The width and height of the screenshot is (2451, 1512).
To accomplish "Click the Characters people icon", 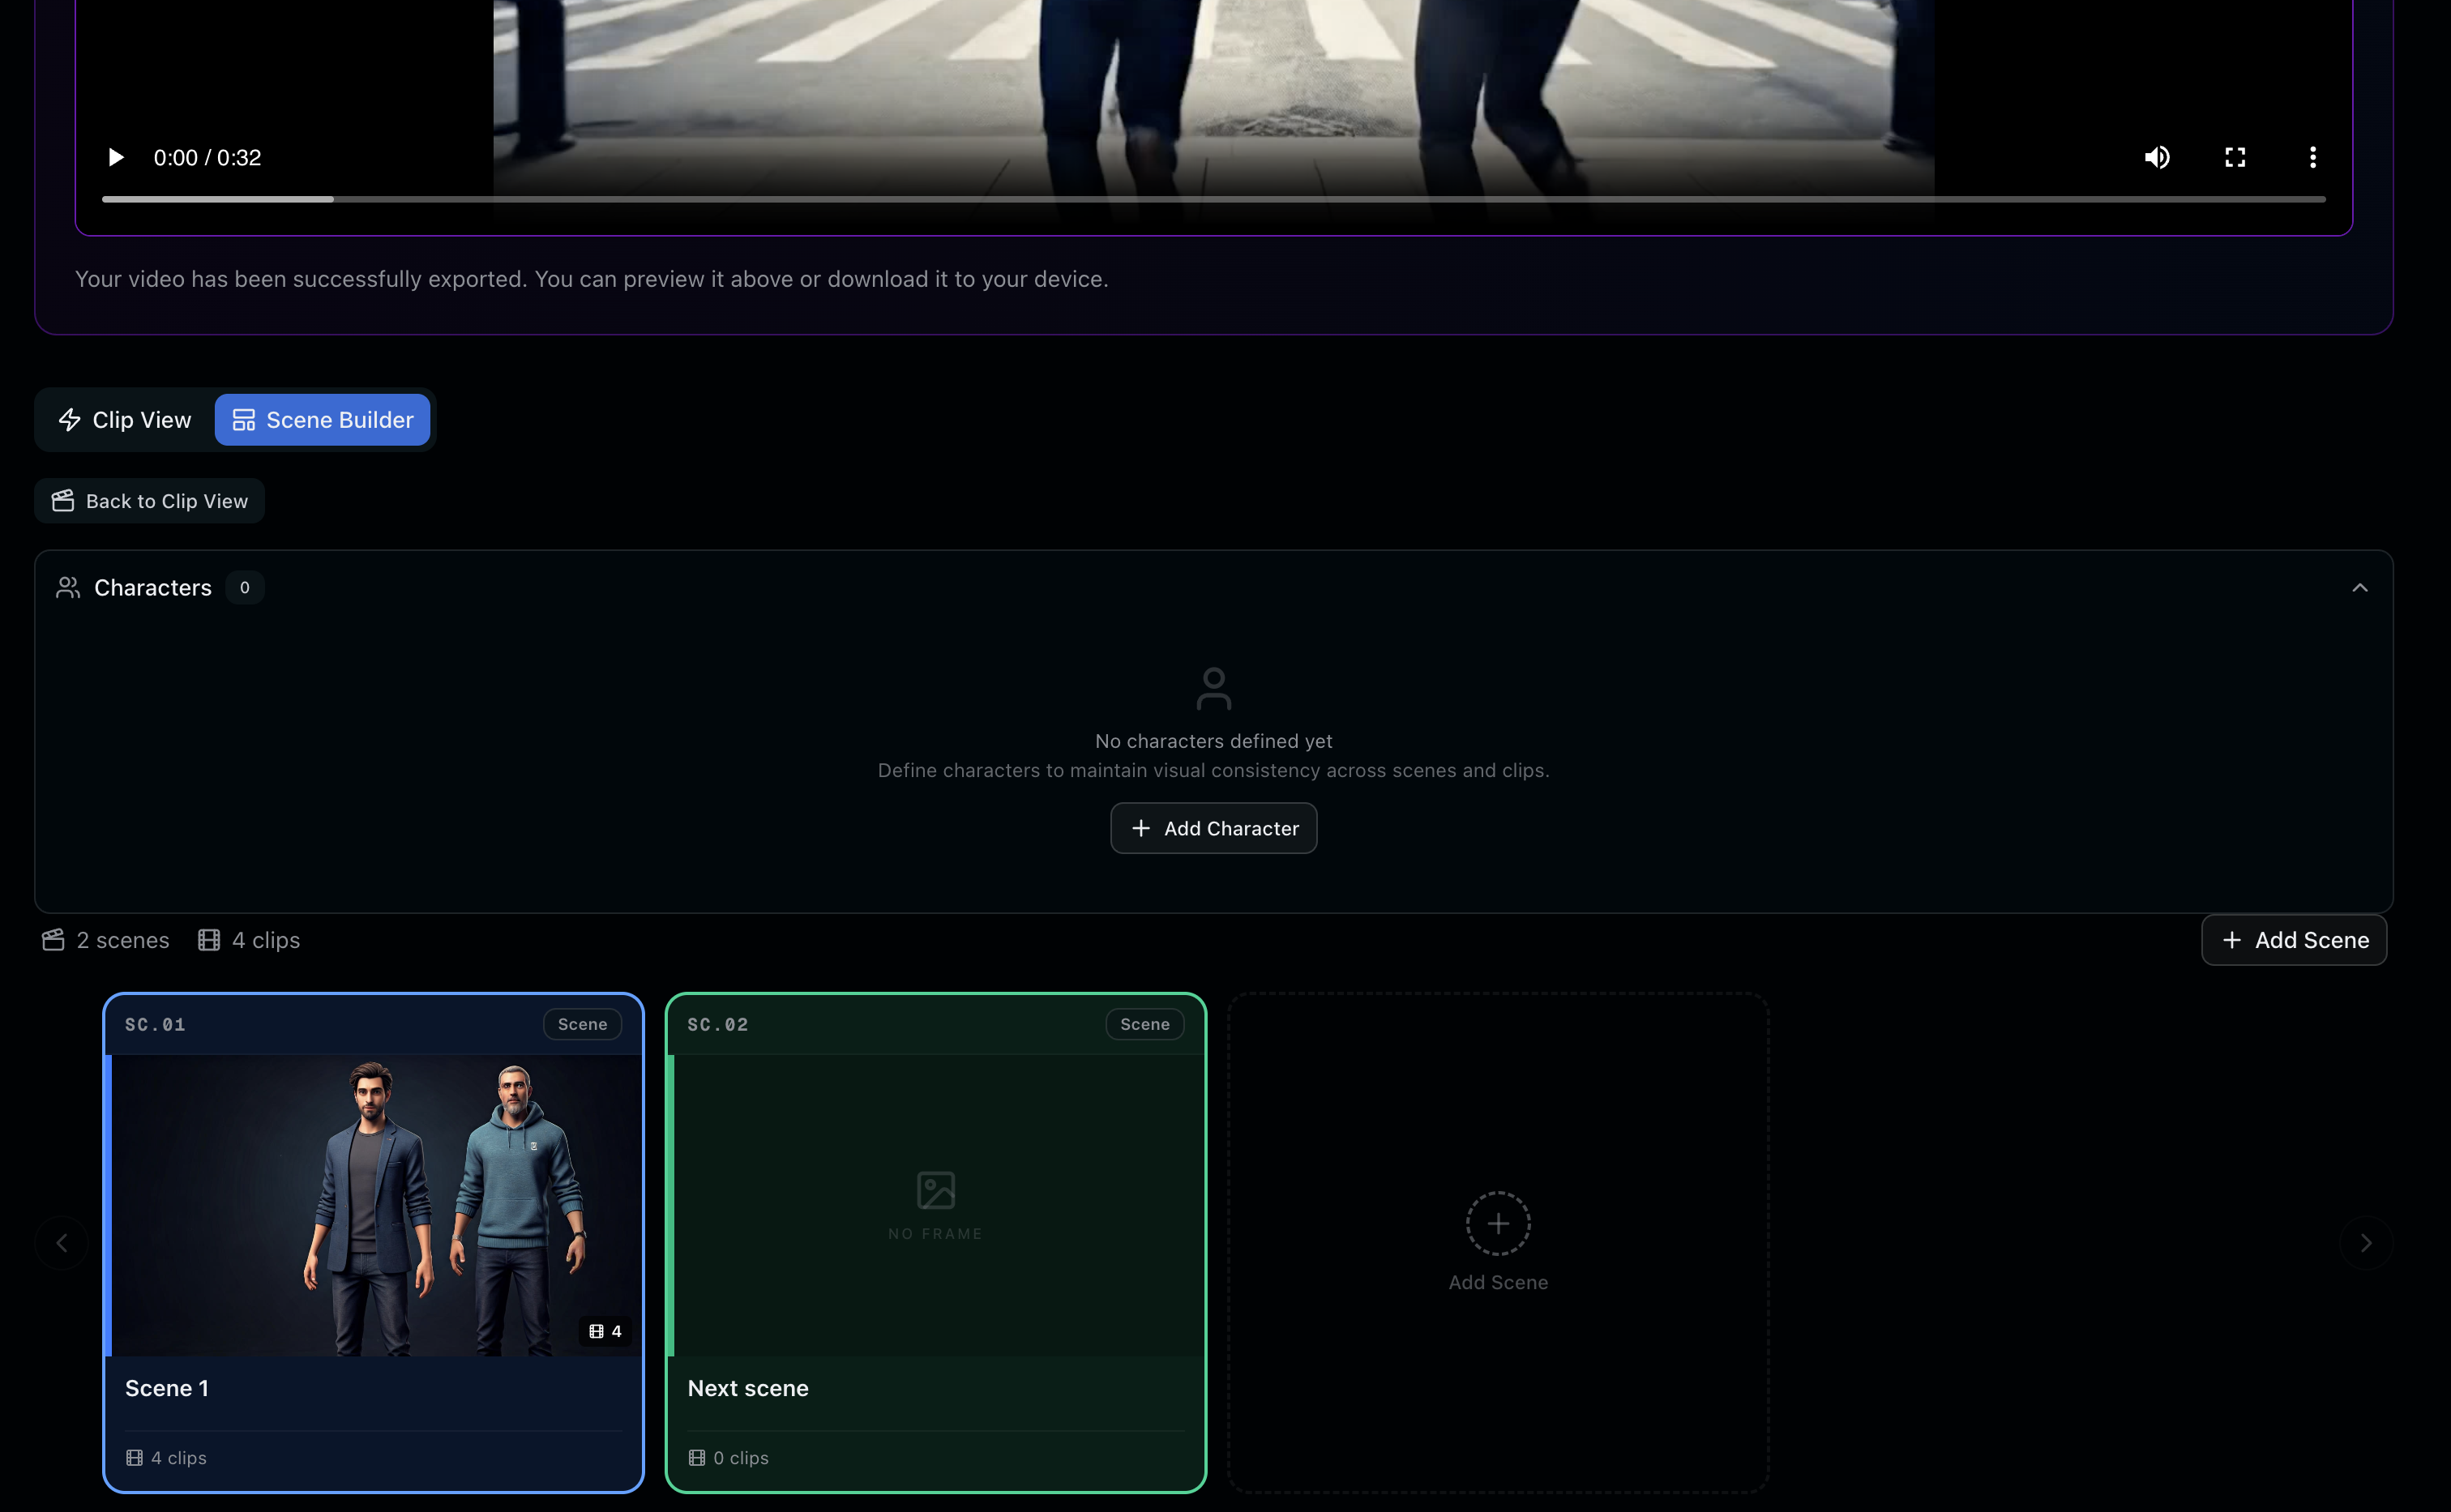I will point(68,588).
